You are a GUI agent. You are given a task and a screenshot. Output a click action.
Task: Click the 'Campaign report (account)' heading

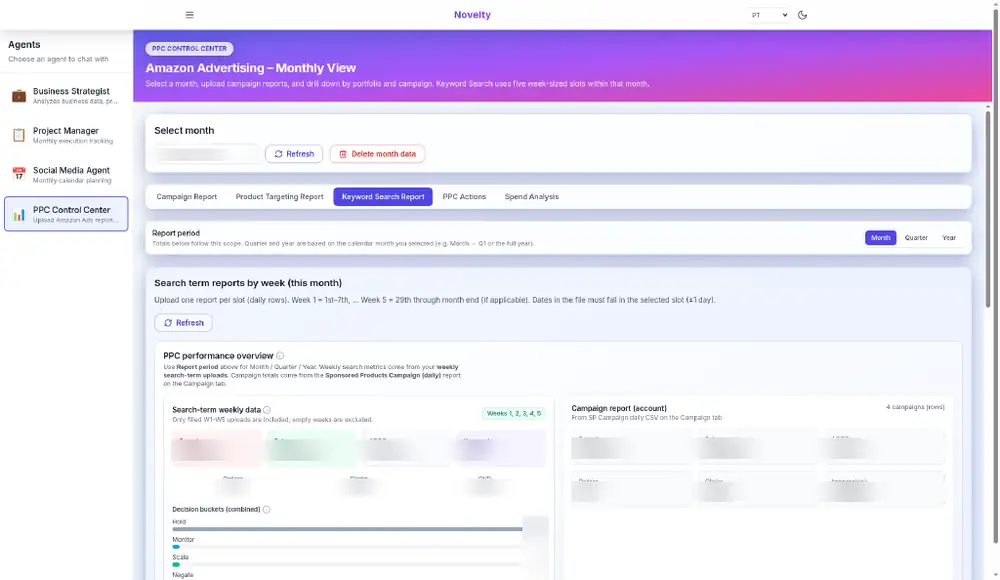click(x=619, y=408)
